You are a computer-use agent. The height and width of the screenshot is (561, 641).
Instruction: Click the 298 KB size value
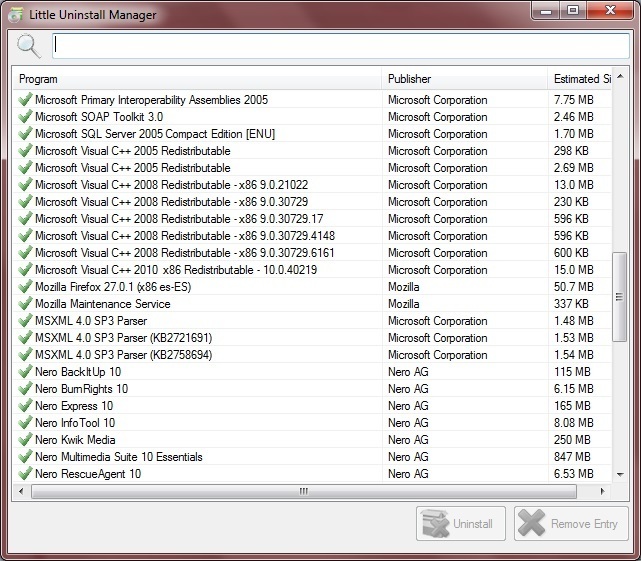(x=571, y=151)
